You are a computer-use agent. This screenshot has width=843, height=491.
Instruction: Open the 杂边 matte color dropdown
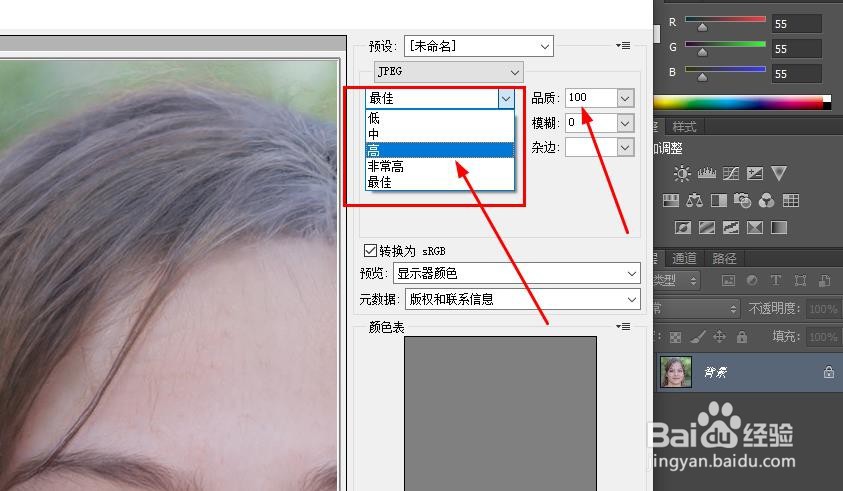(625, 147)
